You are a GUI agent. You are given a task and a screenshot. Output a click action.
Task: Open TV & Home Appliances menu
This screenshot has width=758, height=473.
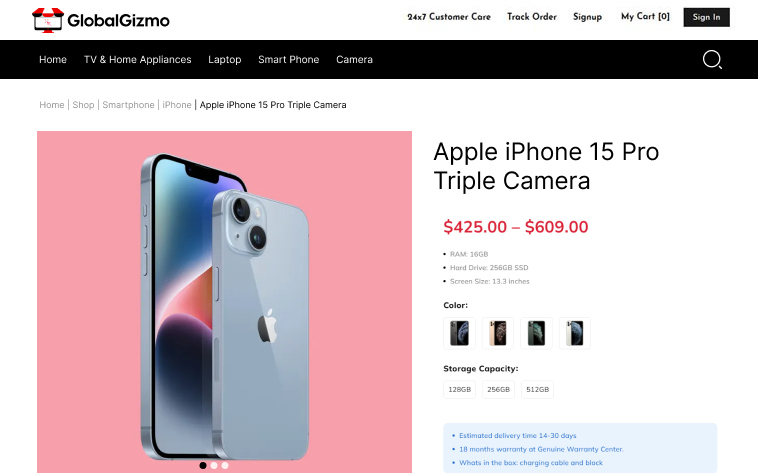click(x=138, y=60)
